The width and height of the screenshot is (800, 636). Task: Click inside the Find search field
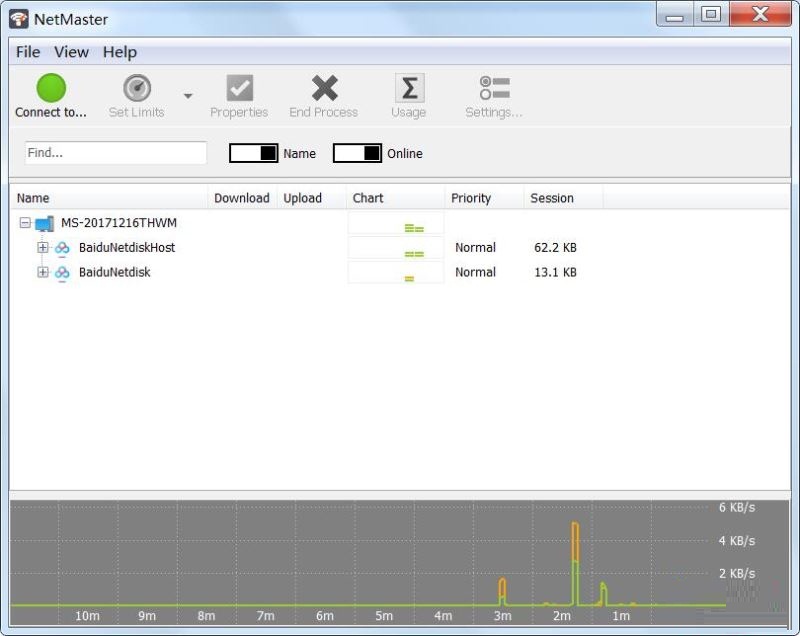(115, 152)
